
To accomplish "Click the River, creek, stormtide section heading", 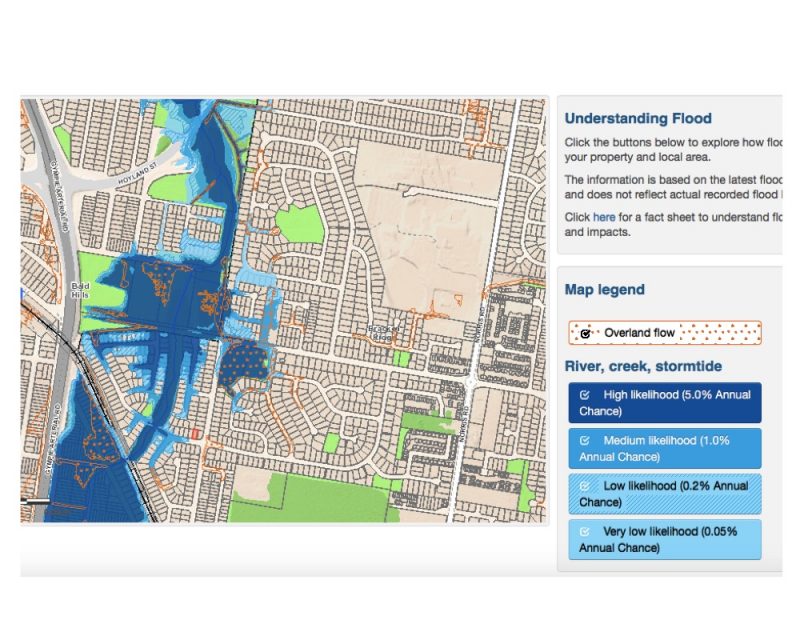I will [643, 366].
